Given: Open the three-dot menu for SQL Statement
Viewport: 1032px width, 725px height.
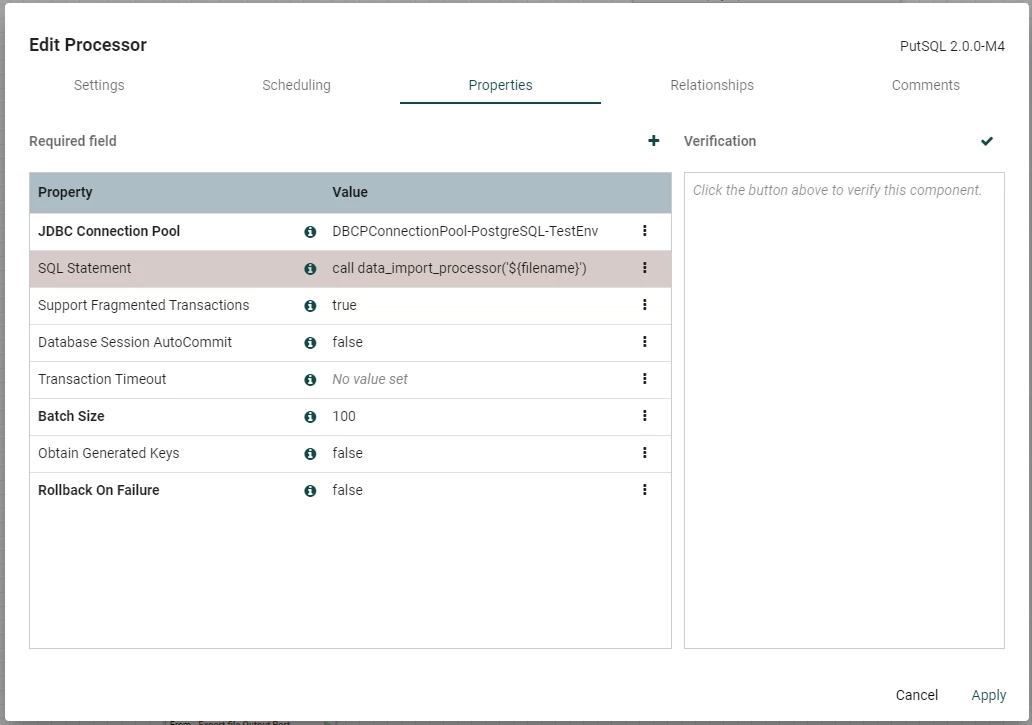Looking at the screenshot, I should [644, 268].
